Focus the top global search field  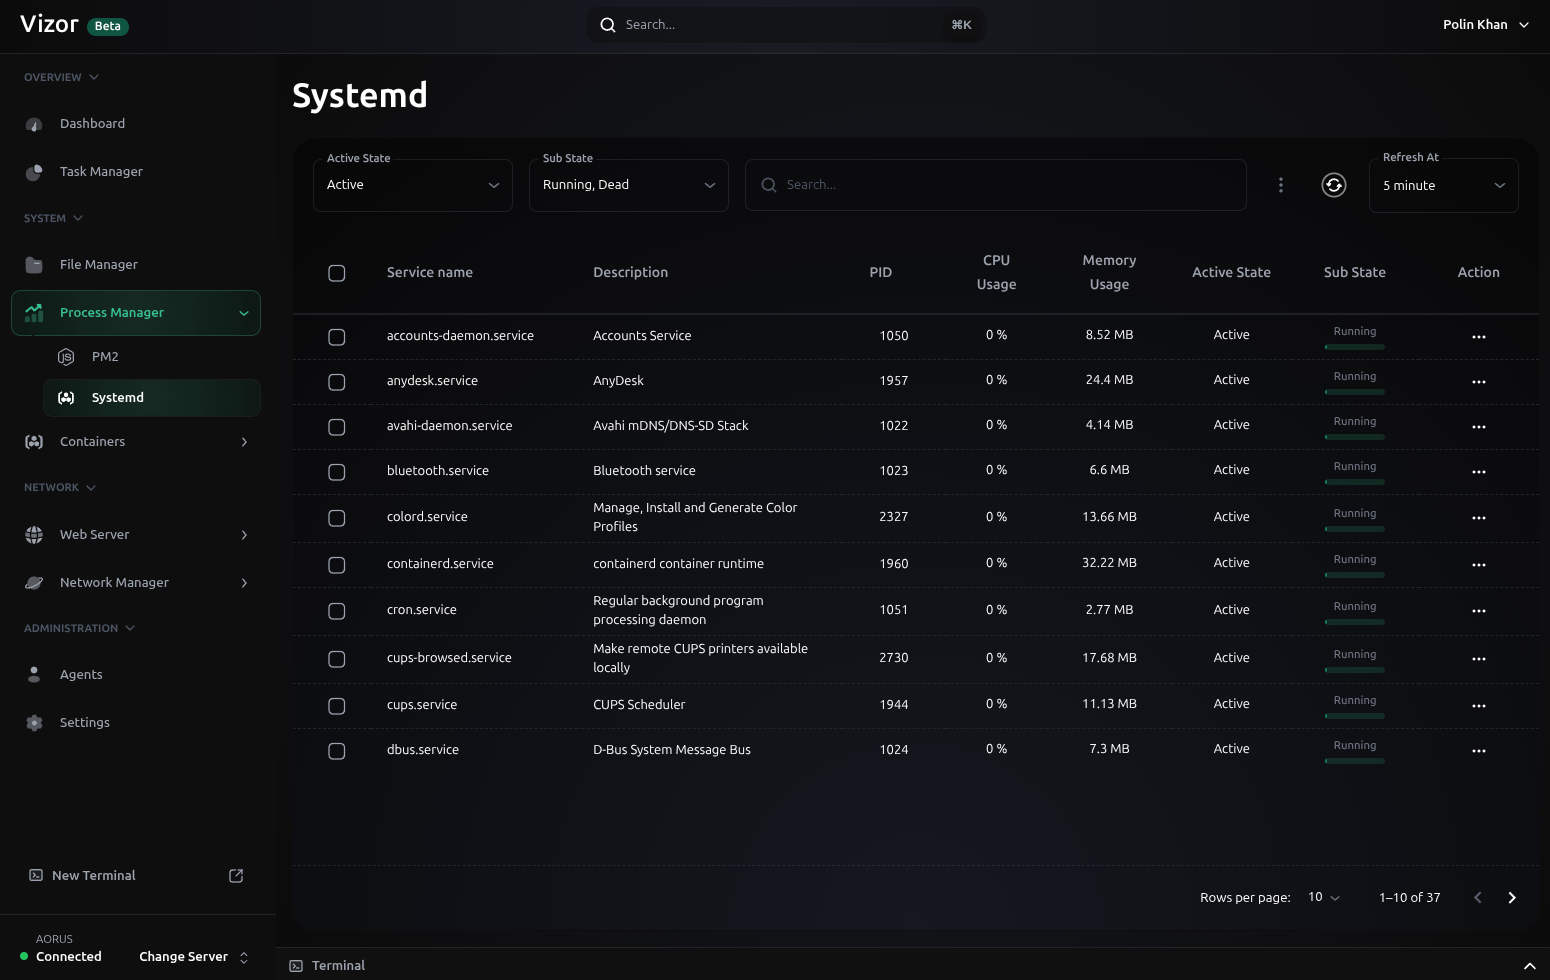coord(786,25)
